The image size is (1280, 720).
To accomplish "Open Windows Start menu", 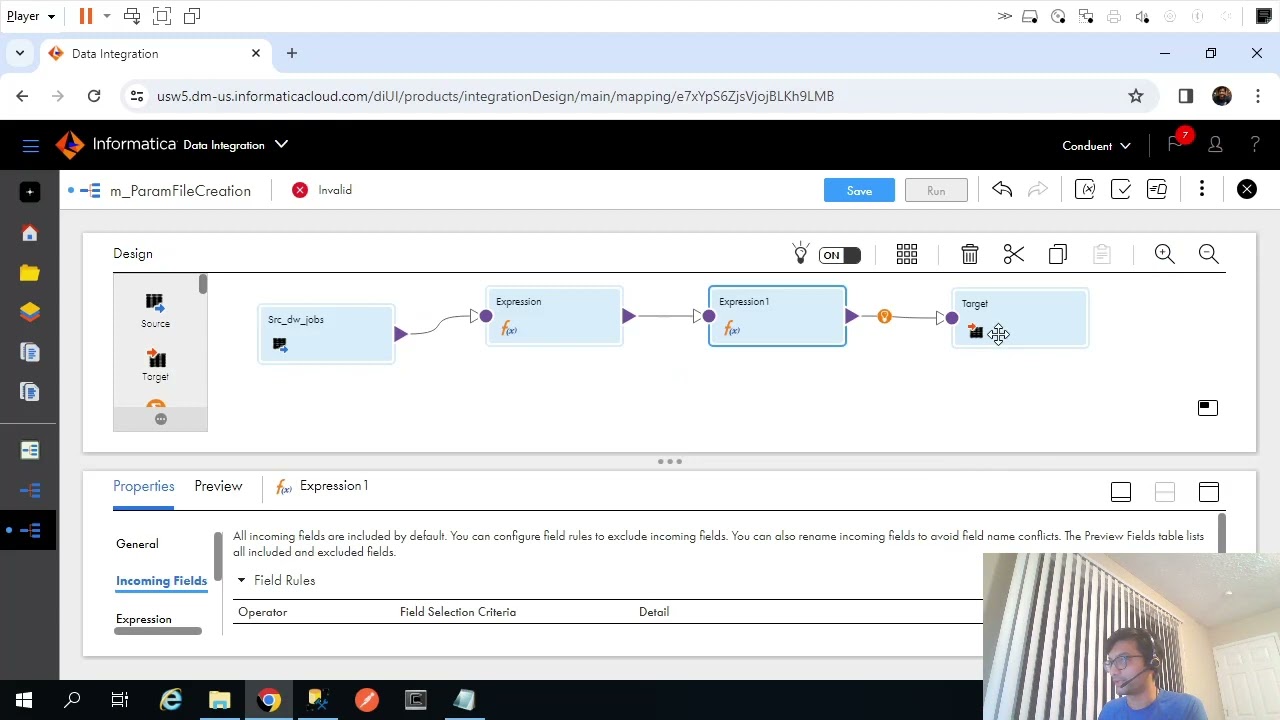I will click(x=24, y=700).
